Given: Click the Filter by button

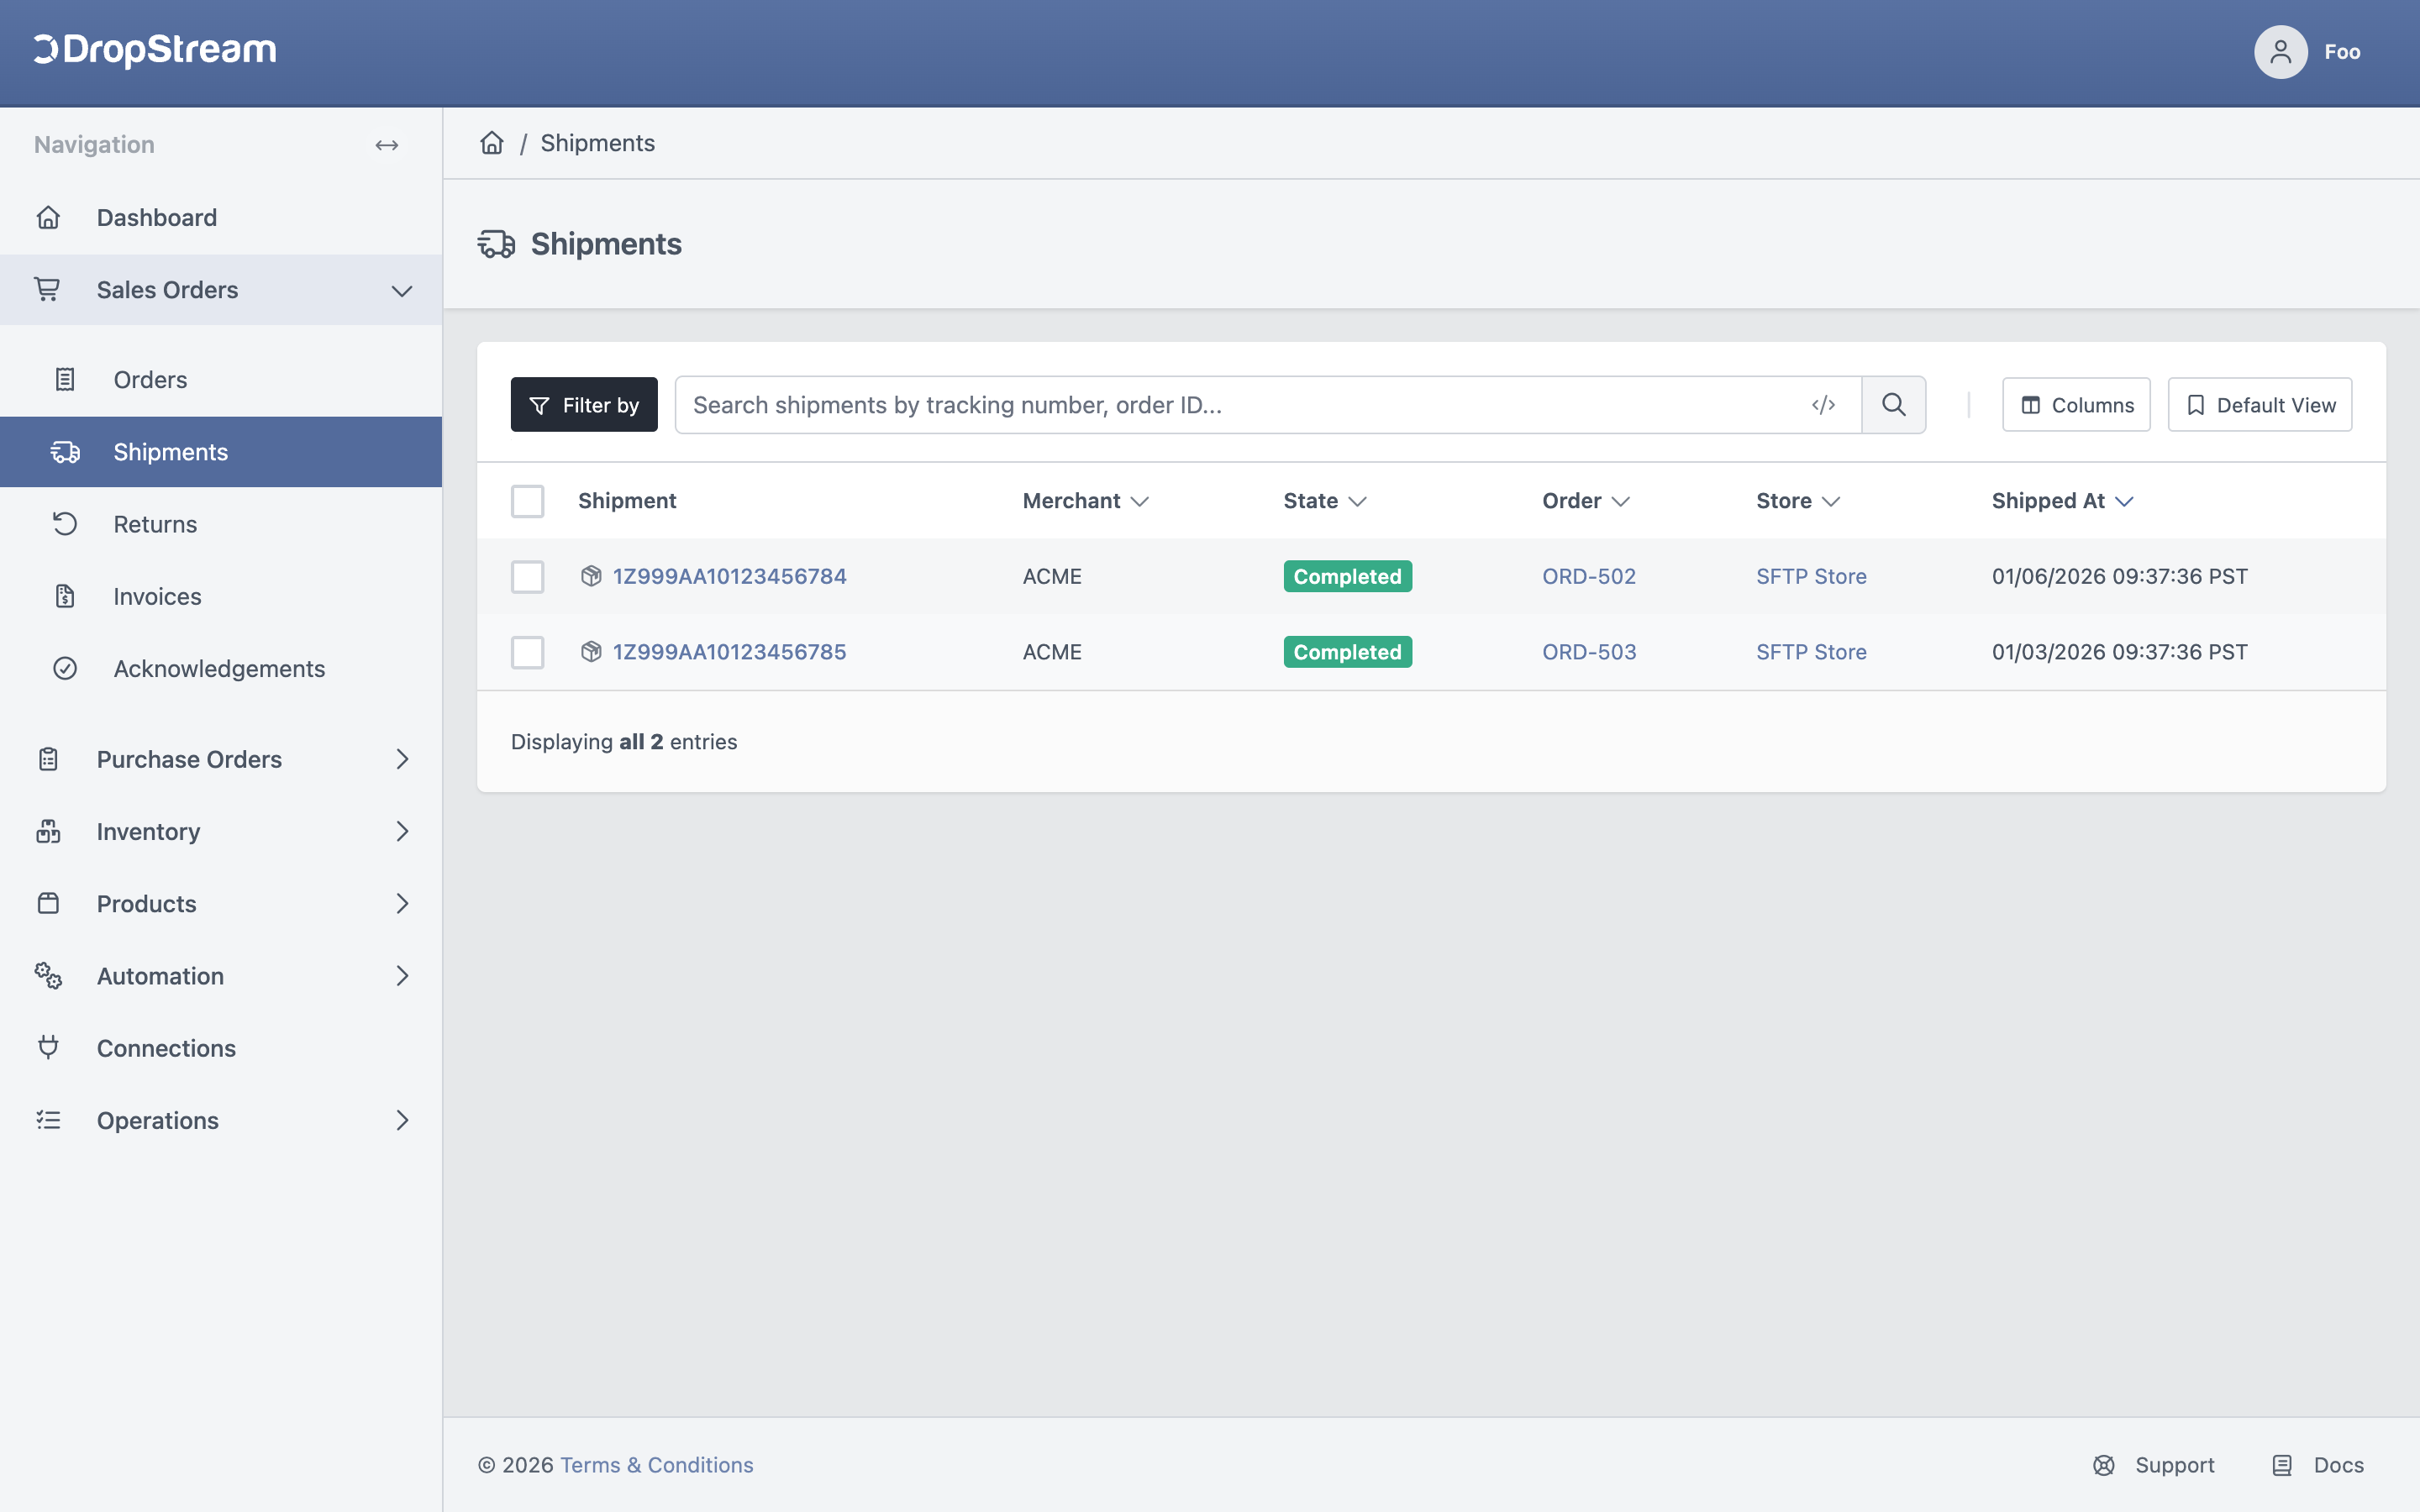Looking at the screenshot, I should 584,405.
